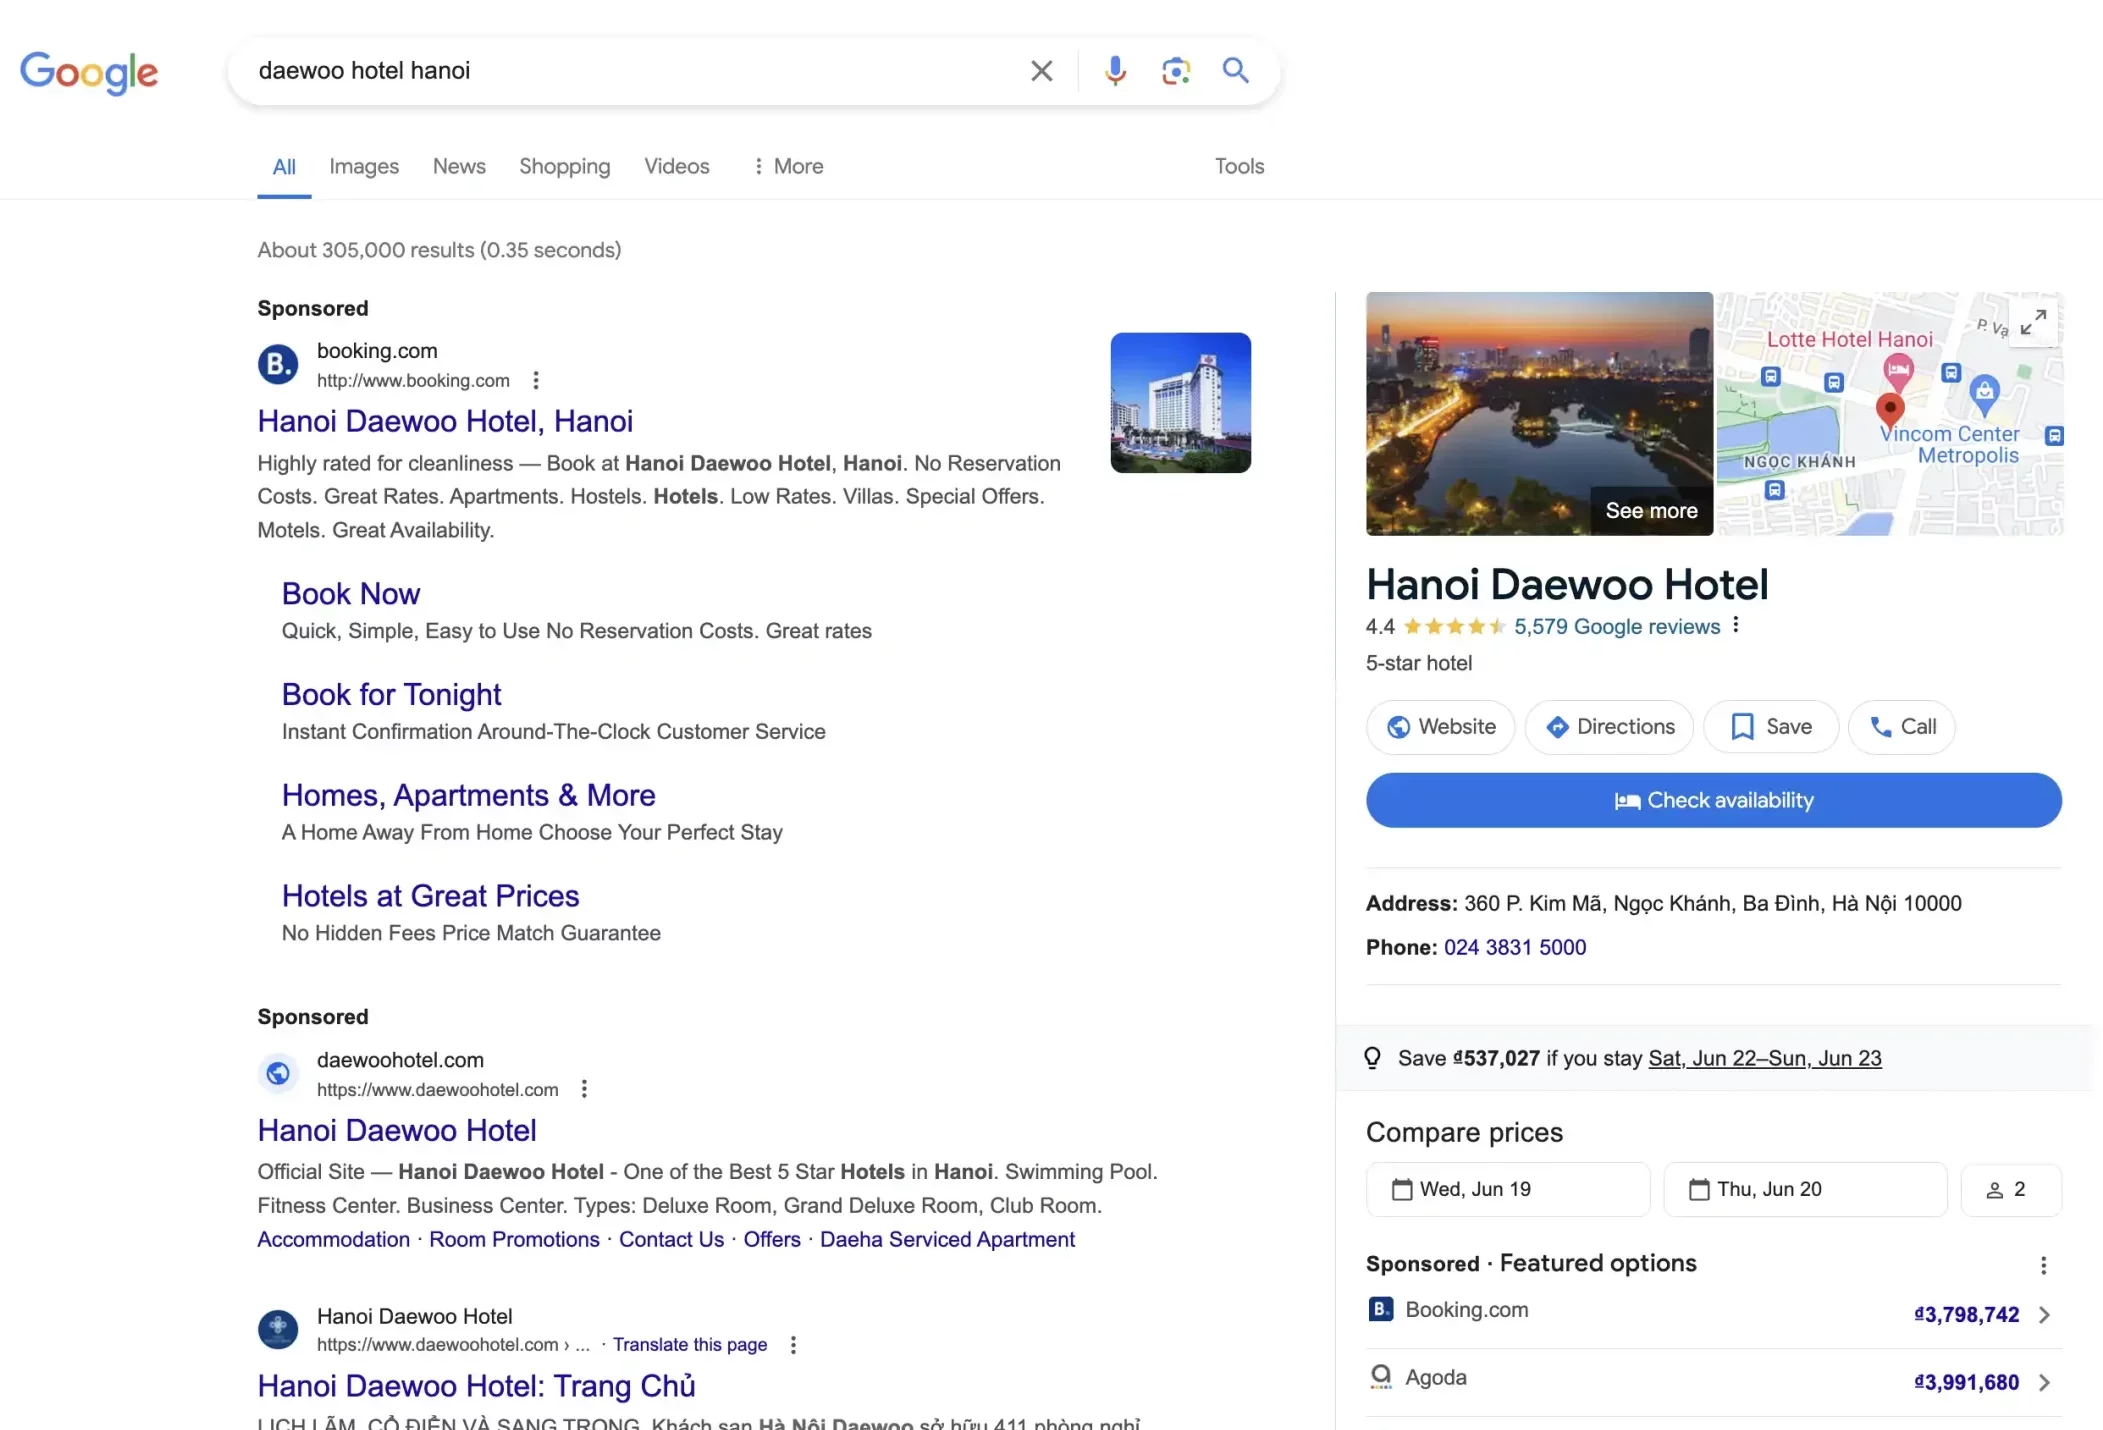Screen dimensions: 2103x1430
Task: Click the Hanoi Daewoo Hotel panel title
Action: [x=1567, y=585]
